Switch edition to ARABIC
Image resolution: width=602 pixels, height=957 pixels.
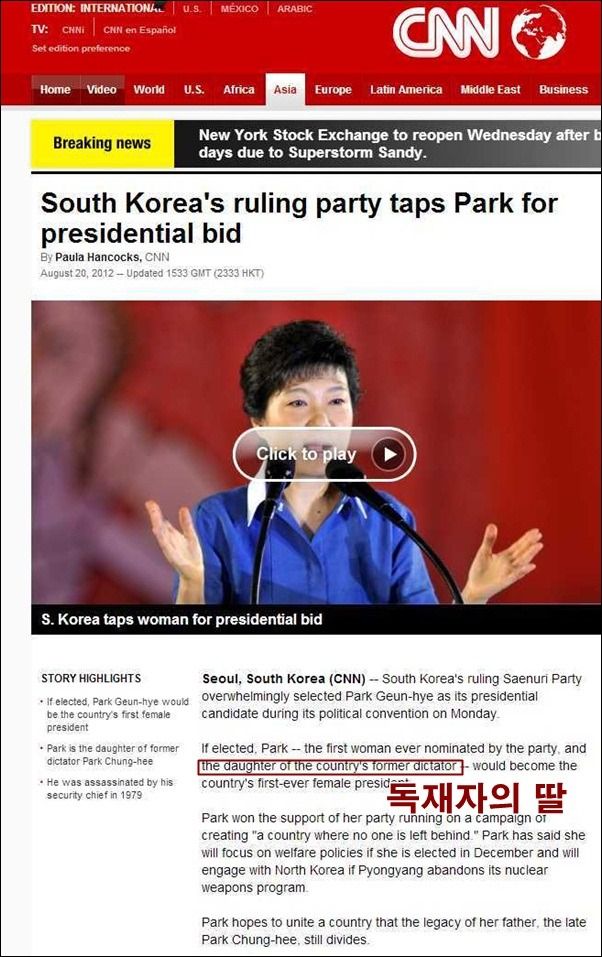294,9
